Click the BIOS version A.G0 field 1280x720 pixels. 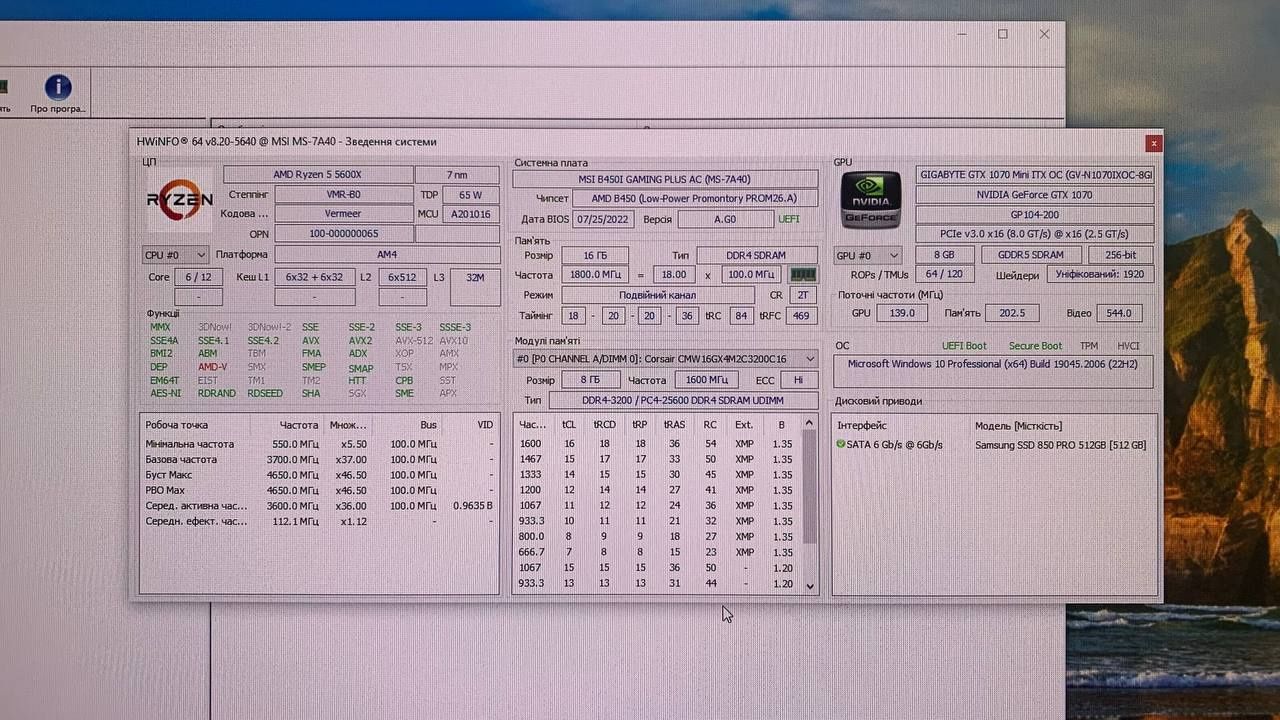click(x=724, y=219)
